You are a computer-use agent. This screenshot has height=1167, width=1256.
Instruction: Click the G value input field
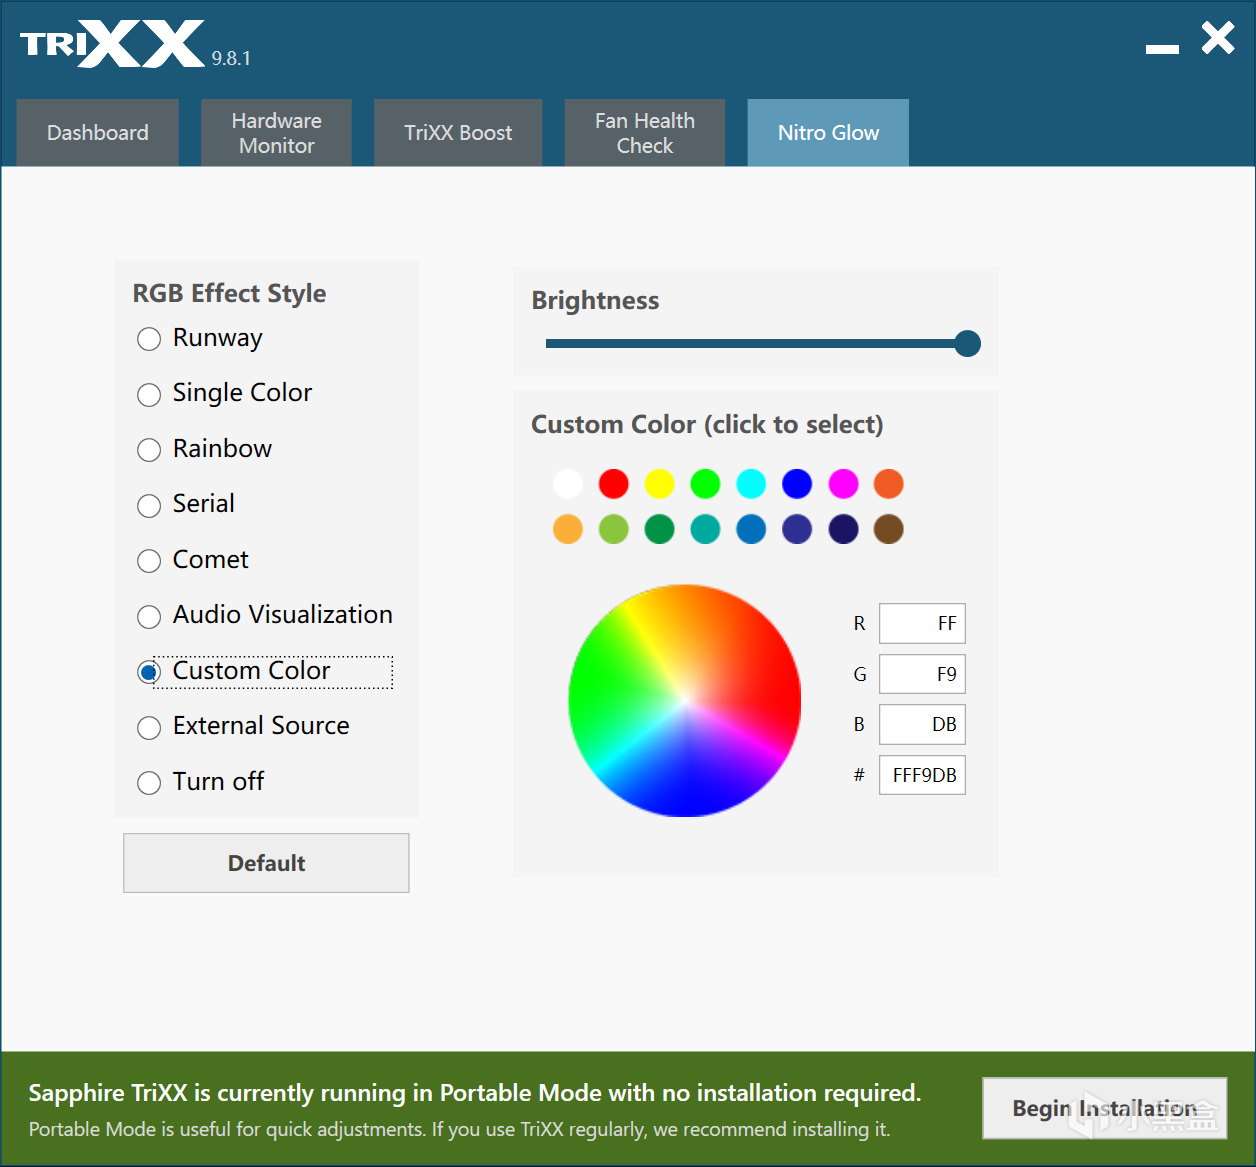pos(922,674)
